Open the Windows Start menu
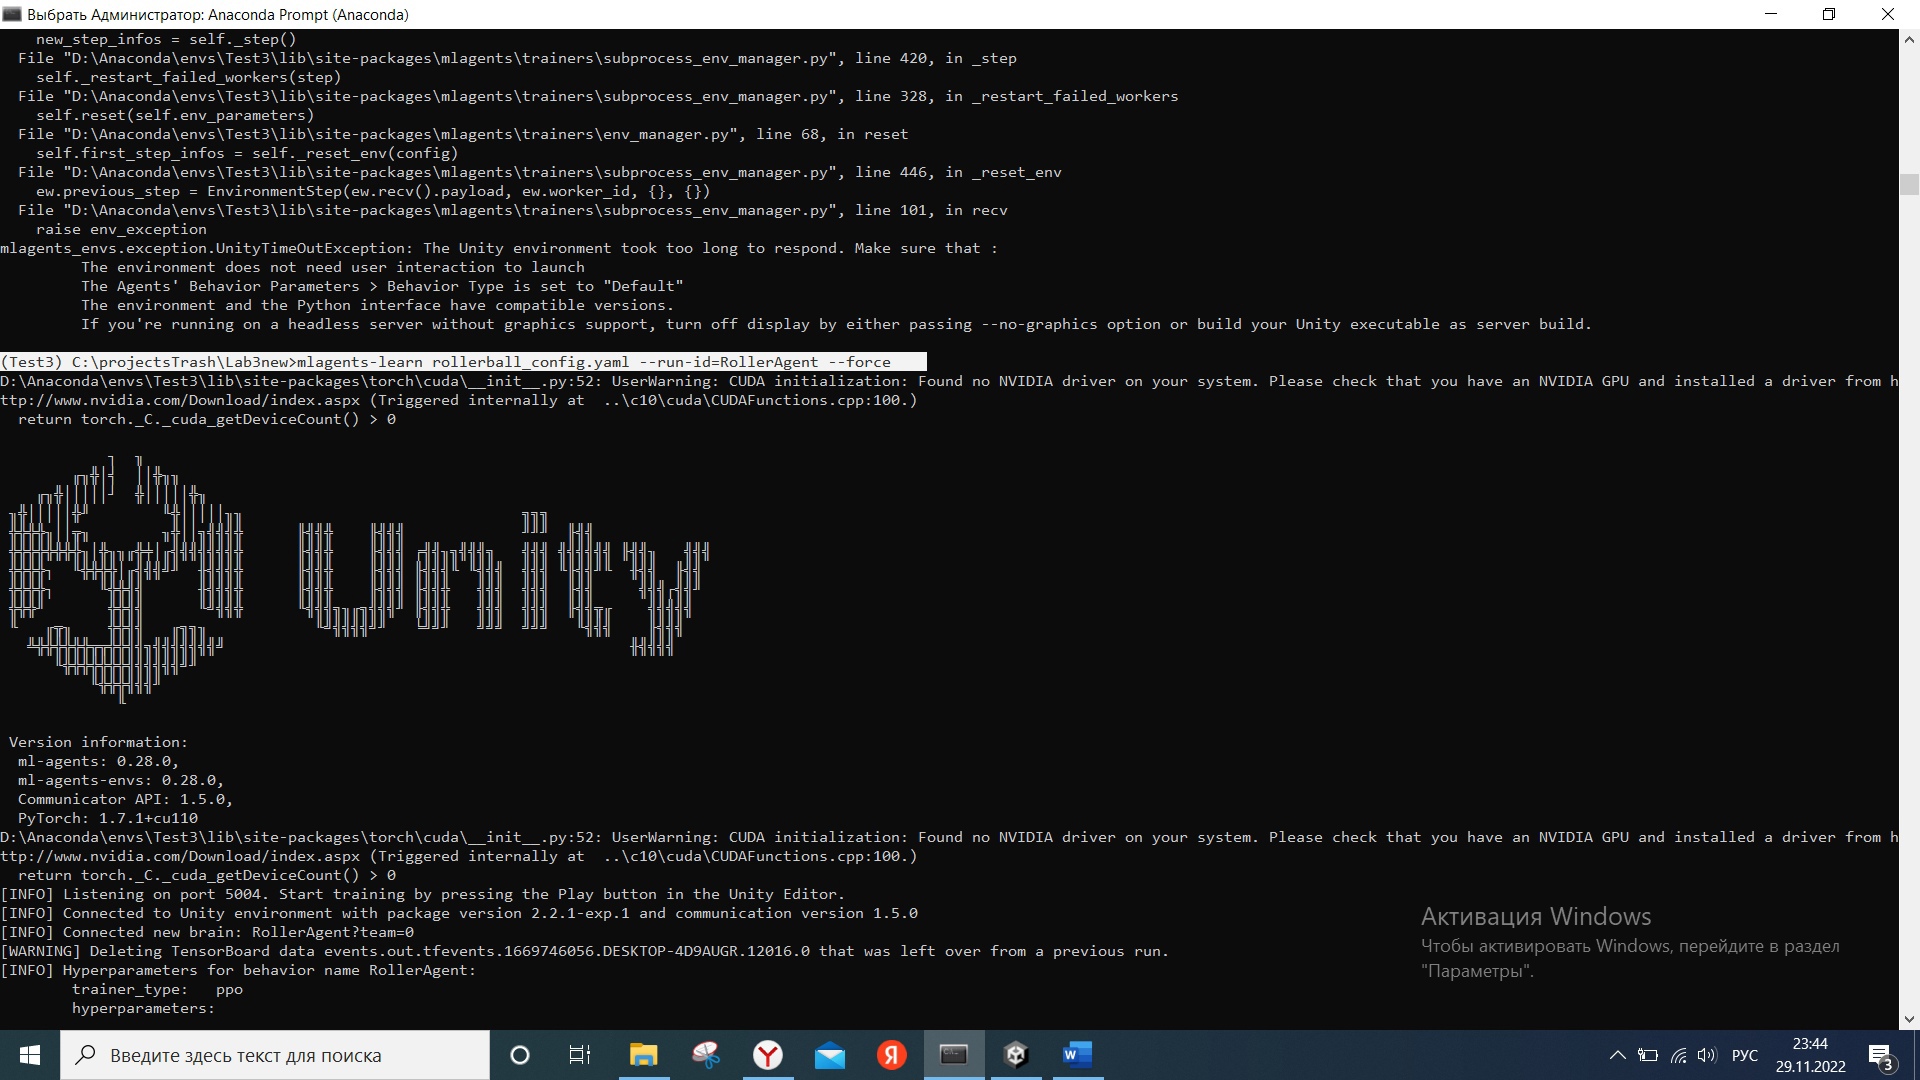This screenshot has height=1080, width=1920. [x=29, y=1055]
